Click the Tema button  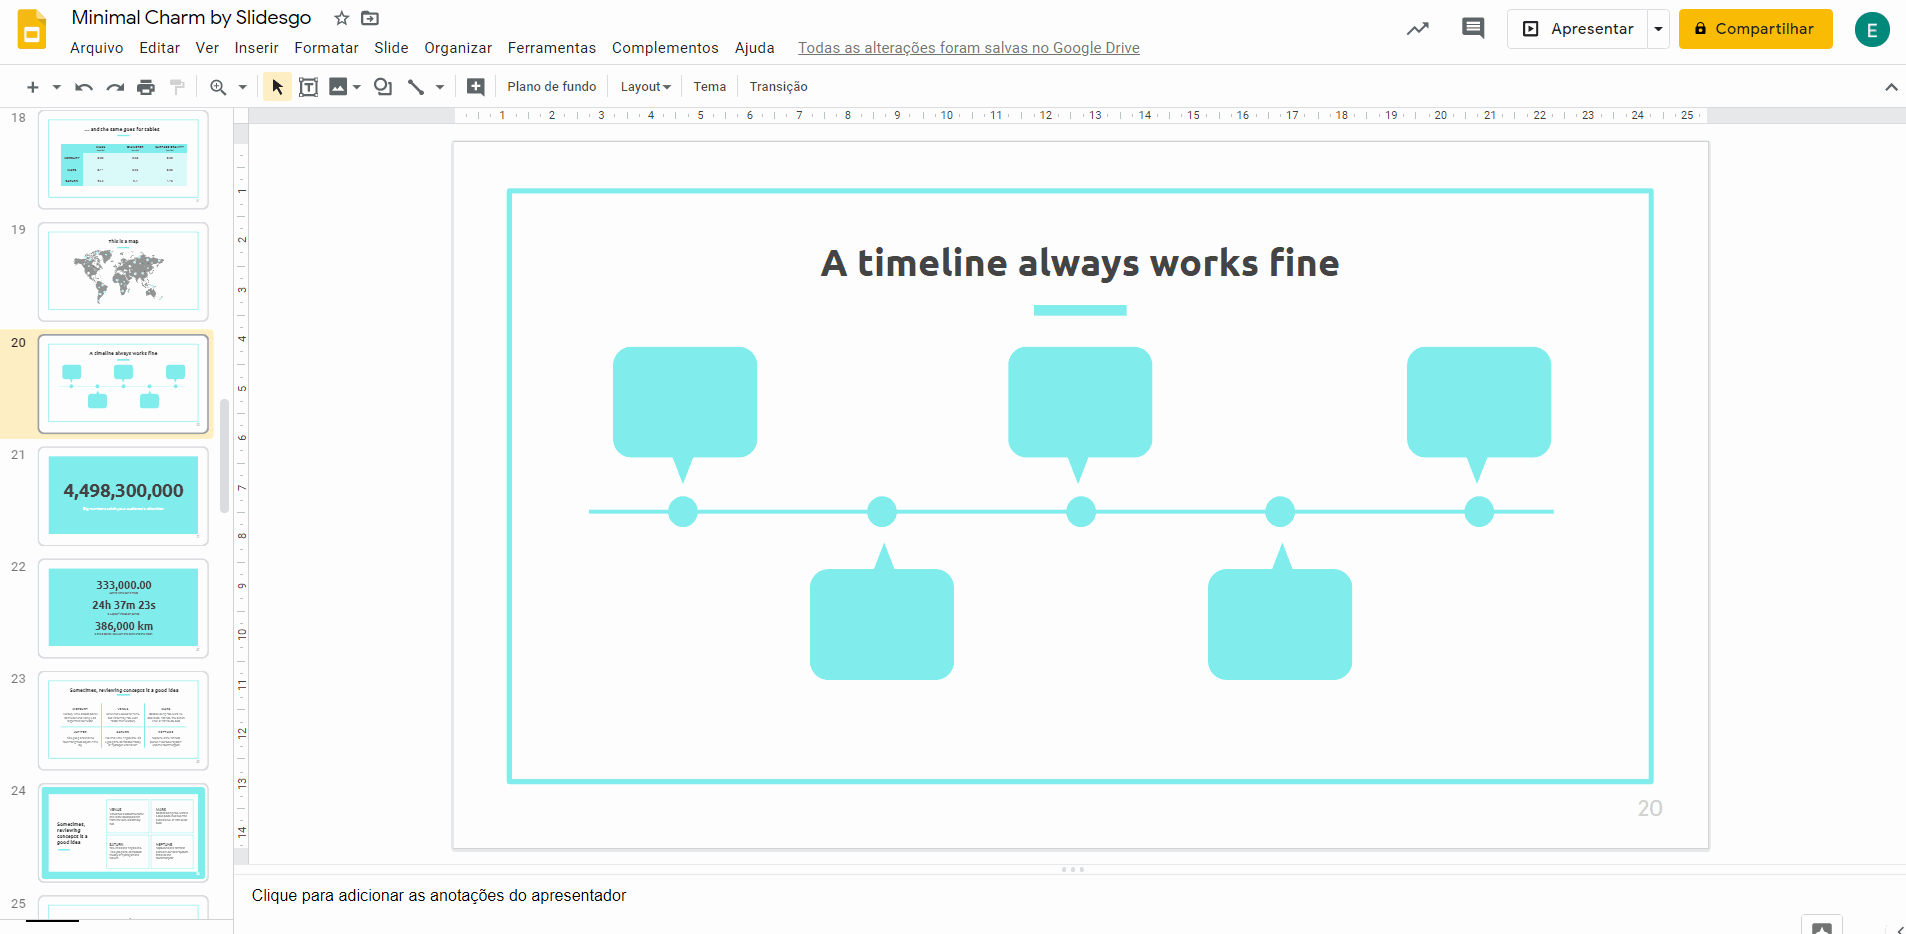[710, 87]
